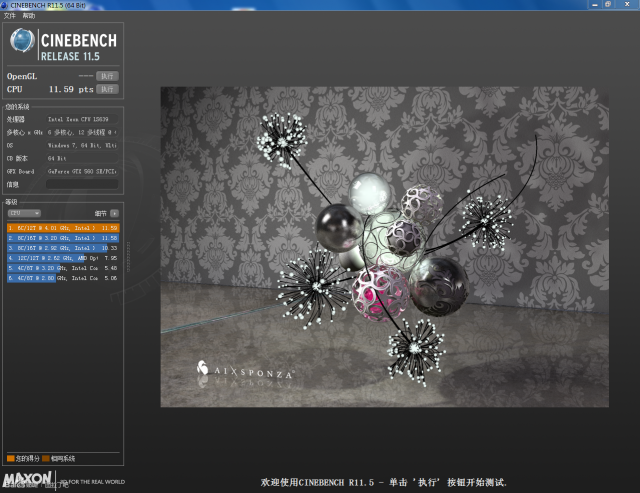Click the OS field Windows 7
Image resolution: width=640 pixels, height=493 pixels.
click(x=82, y=145)
